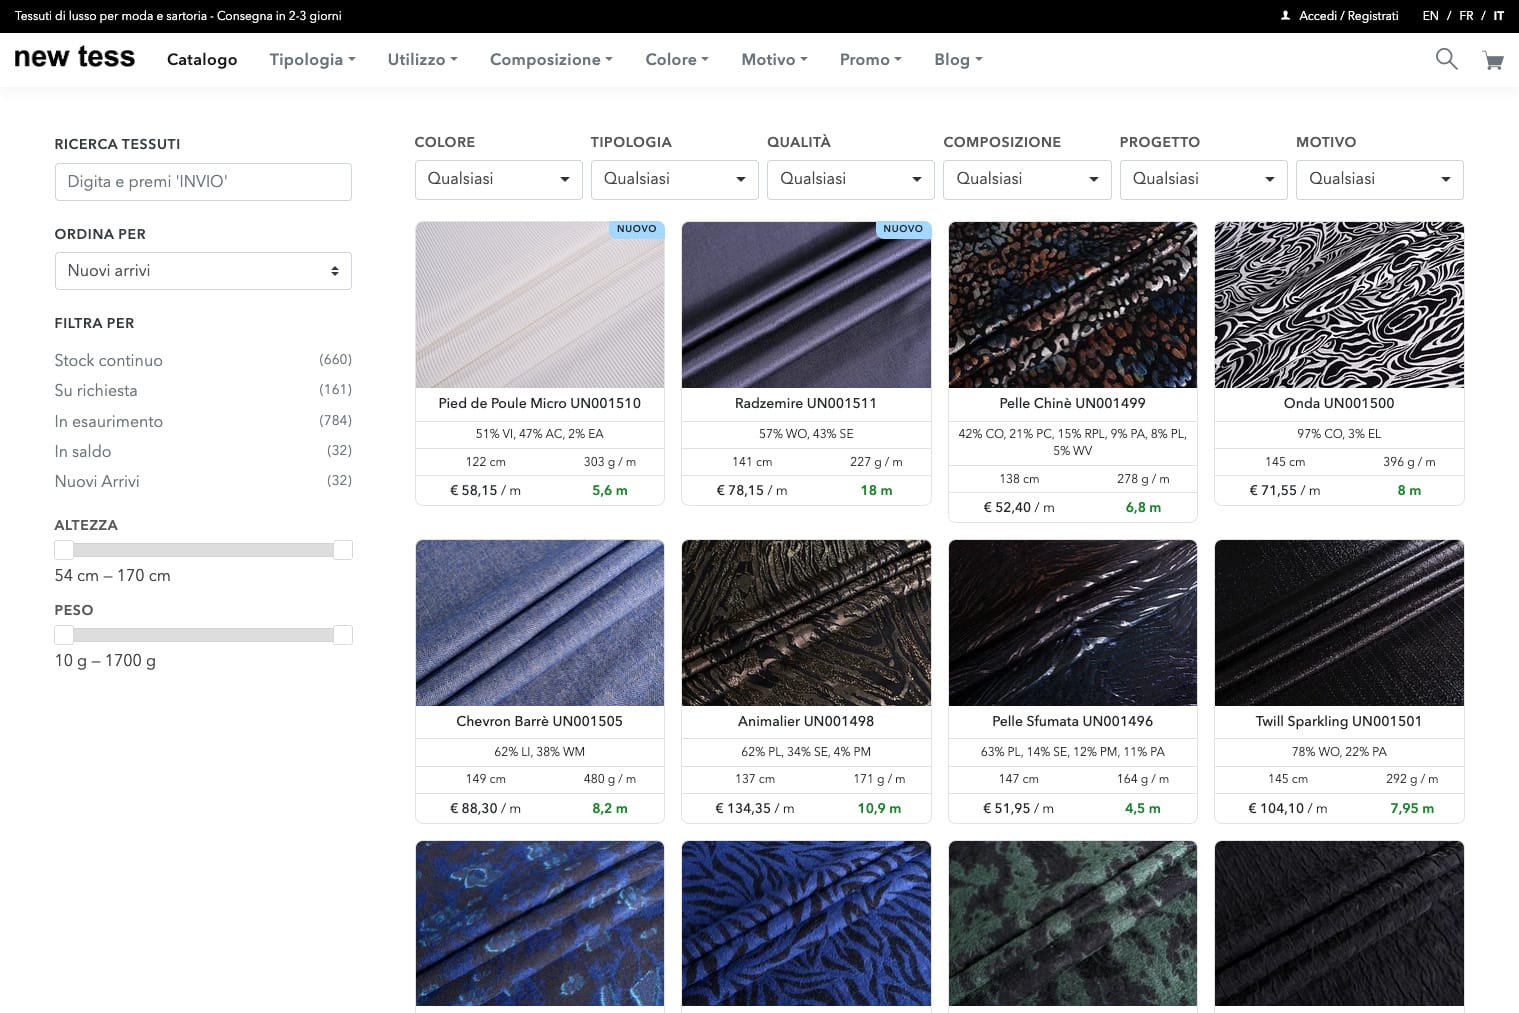Screen dimensions: 1519x1013
Task: Click the new tess logo
Action: (x=75, y=58)
